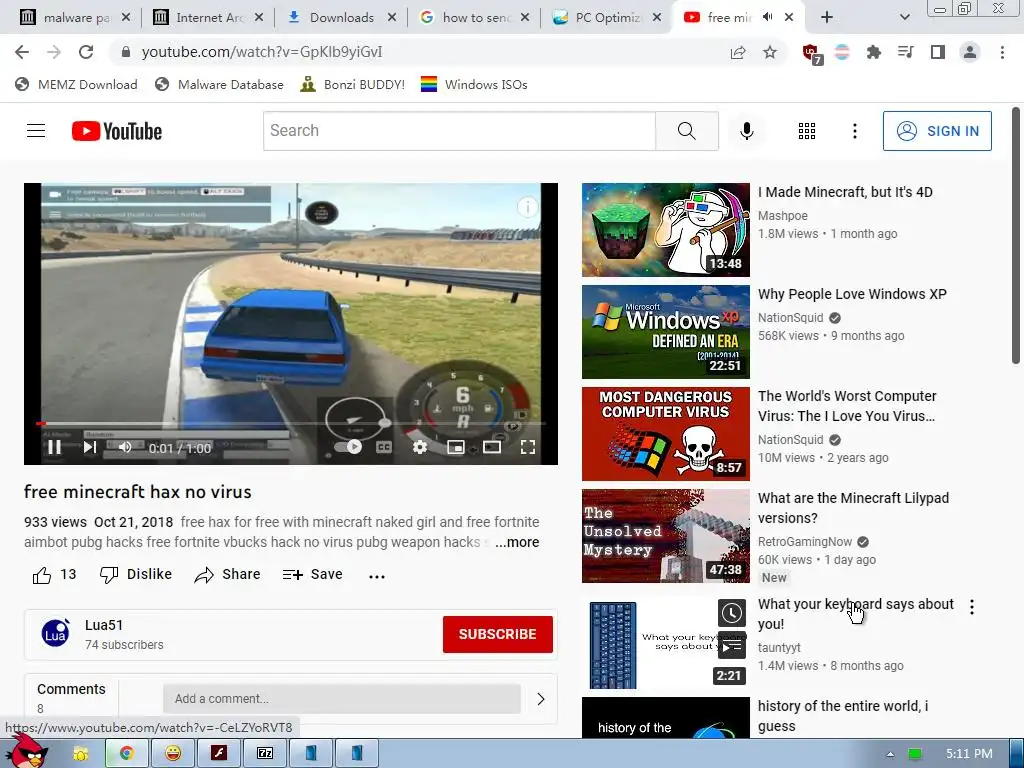Image resolution: width=1024 pixels, height=768 pixels.
Task: Enable miniplayer mode
Action: pyautogui.click(x=456, y=447)
